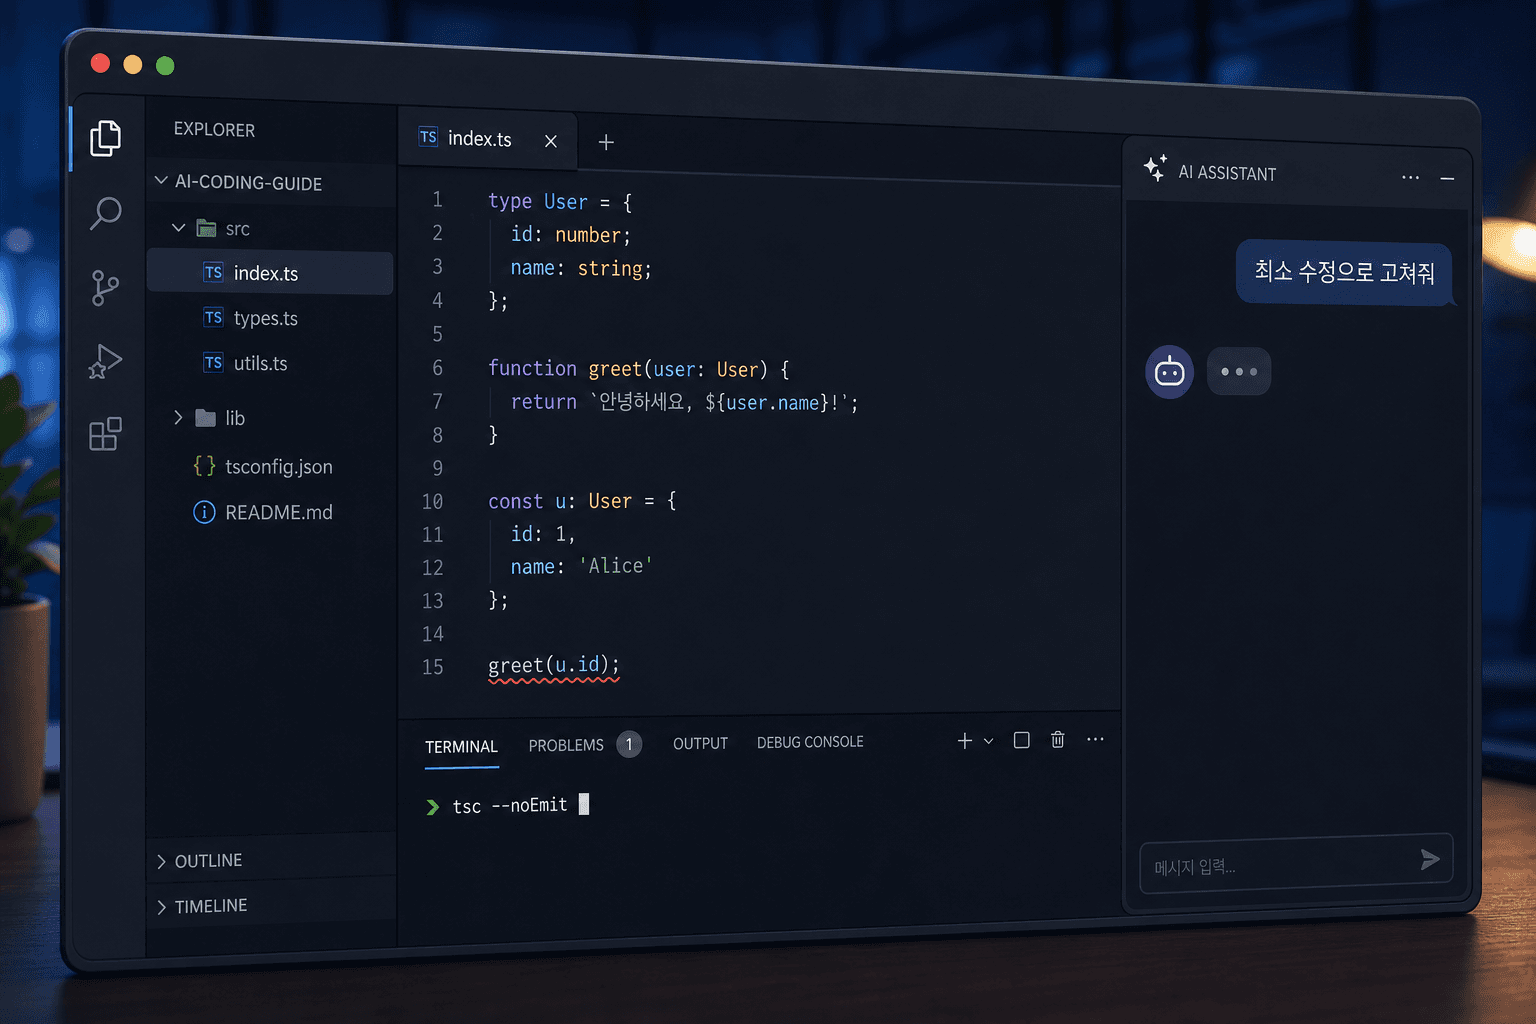The width and height of the screenshot is (1536, 1024).
Task: Switch to the DEBUG CONSOLE tab
Action: tap(810, 742)
